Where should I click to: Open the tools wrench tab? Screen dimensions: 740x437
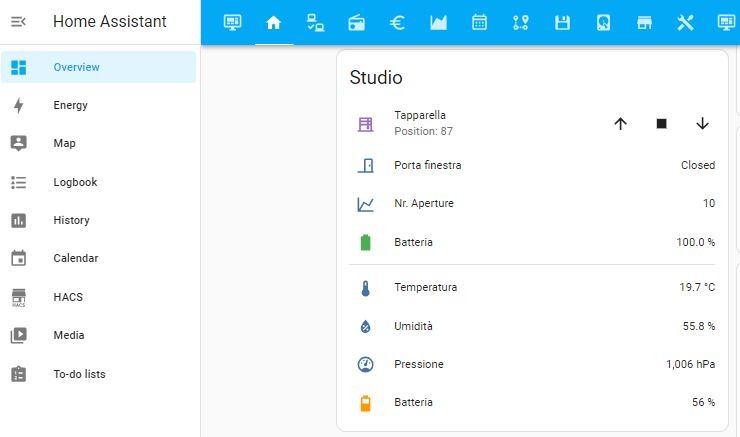click(685, 23)
